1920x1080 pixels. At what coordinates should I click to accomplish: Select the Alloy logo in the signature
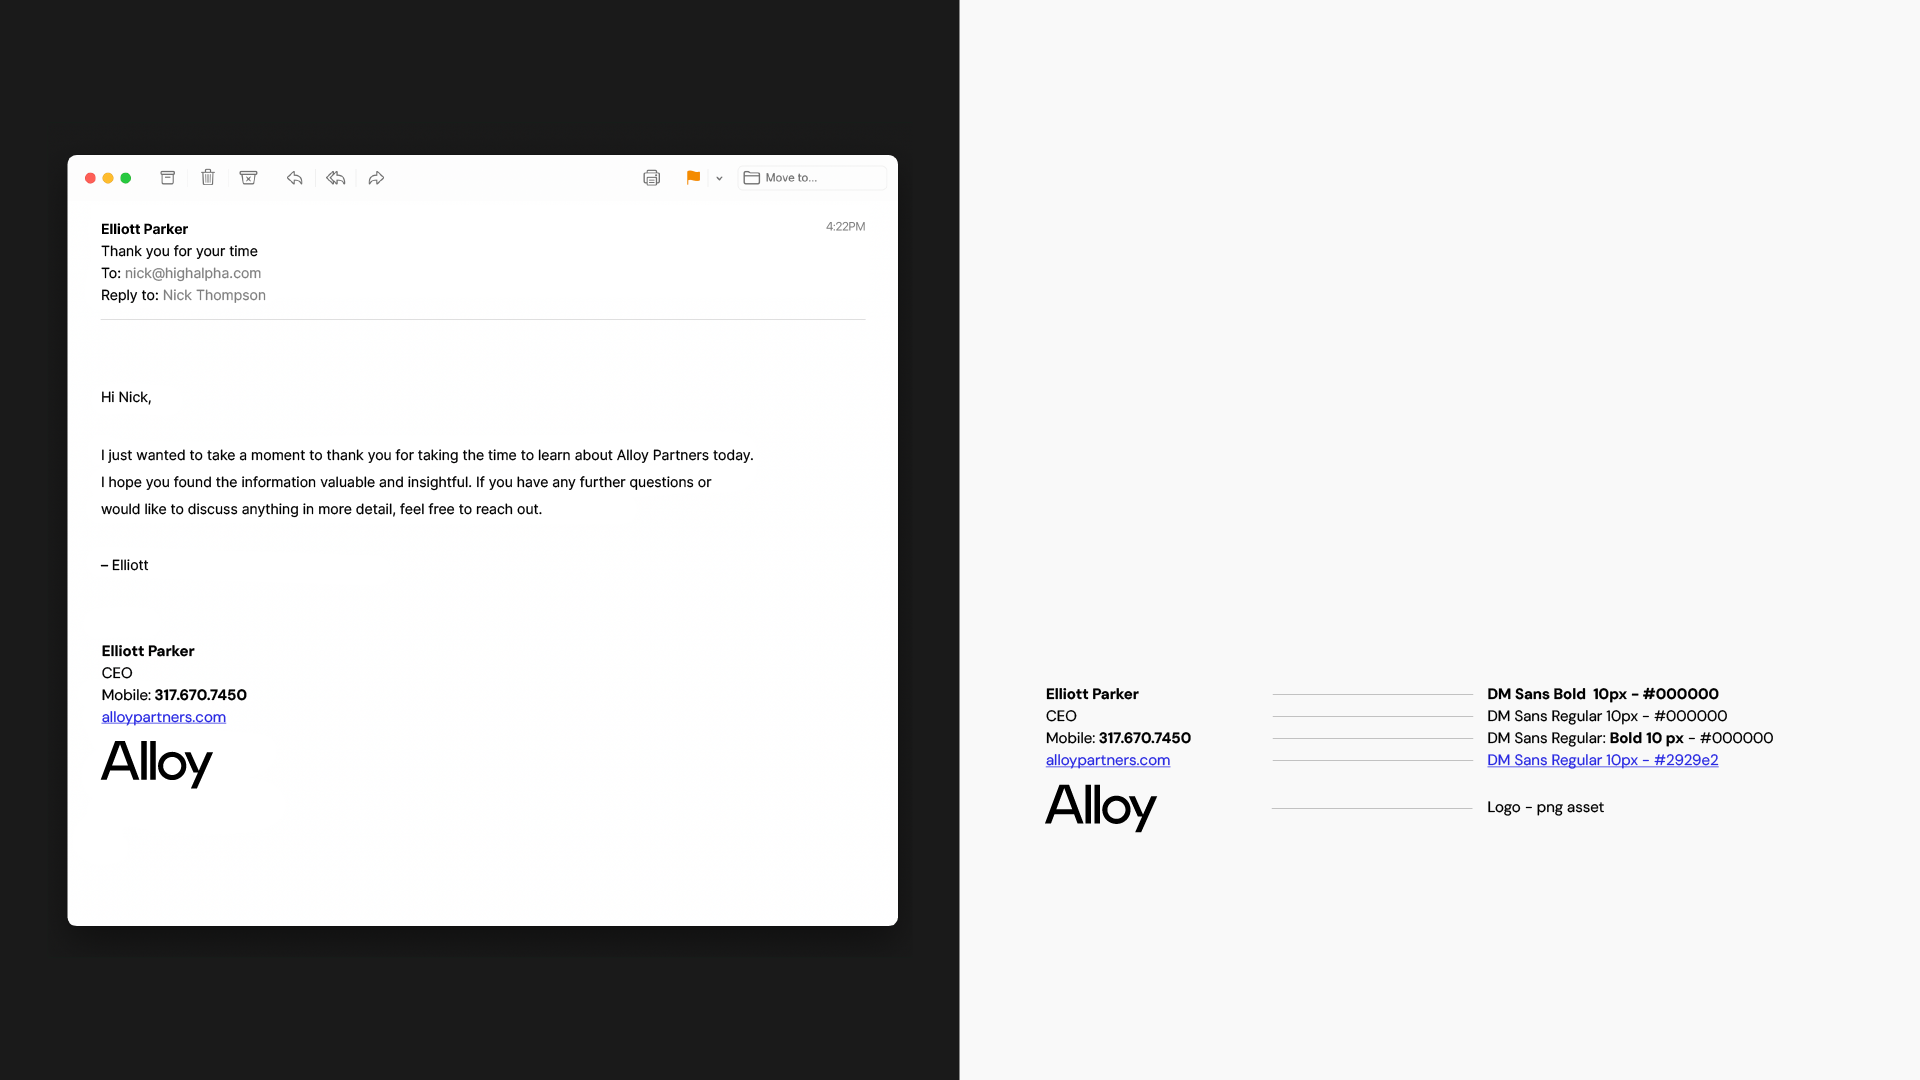click(156, 764)
